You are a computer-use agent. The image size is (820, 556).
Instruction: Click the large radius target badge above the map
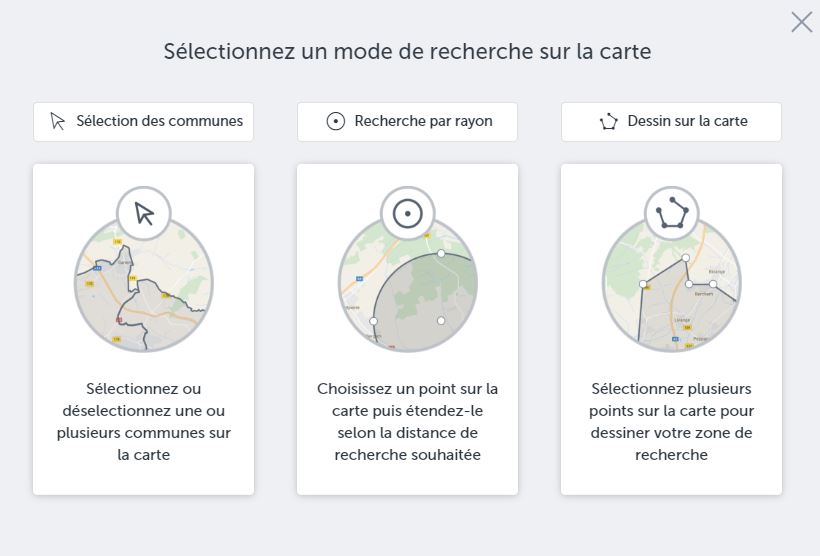coord(408,213)
